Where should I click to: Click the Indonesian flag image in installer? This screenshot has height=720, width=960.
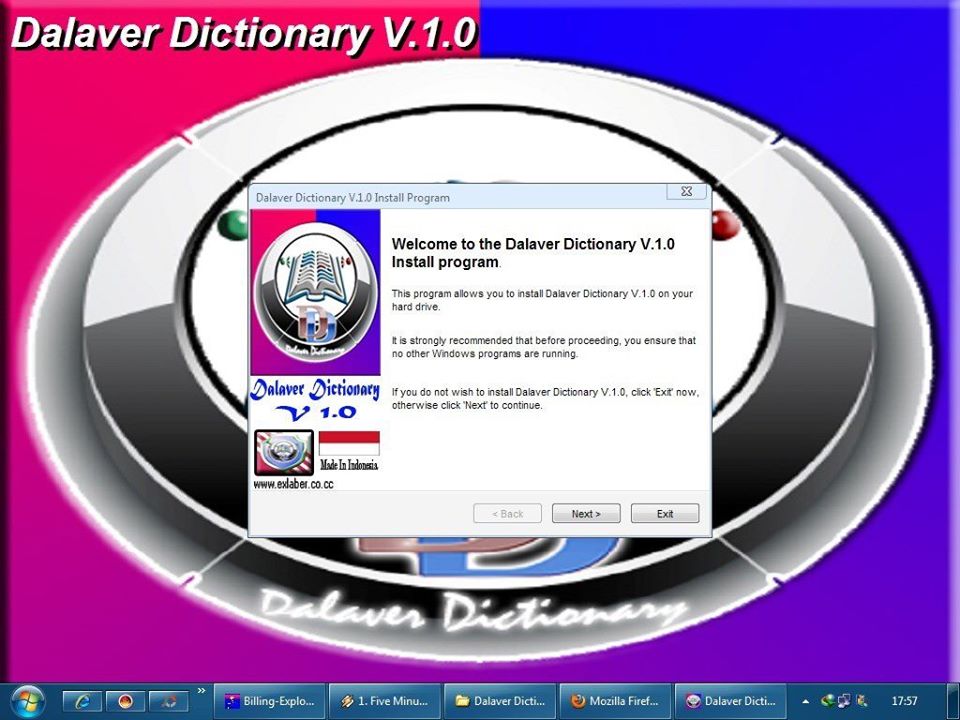click(349, 444)
